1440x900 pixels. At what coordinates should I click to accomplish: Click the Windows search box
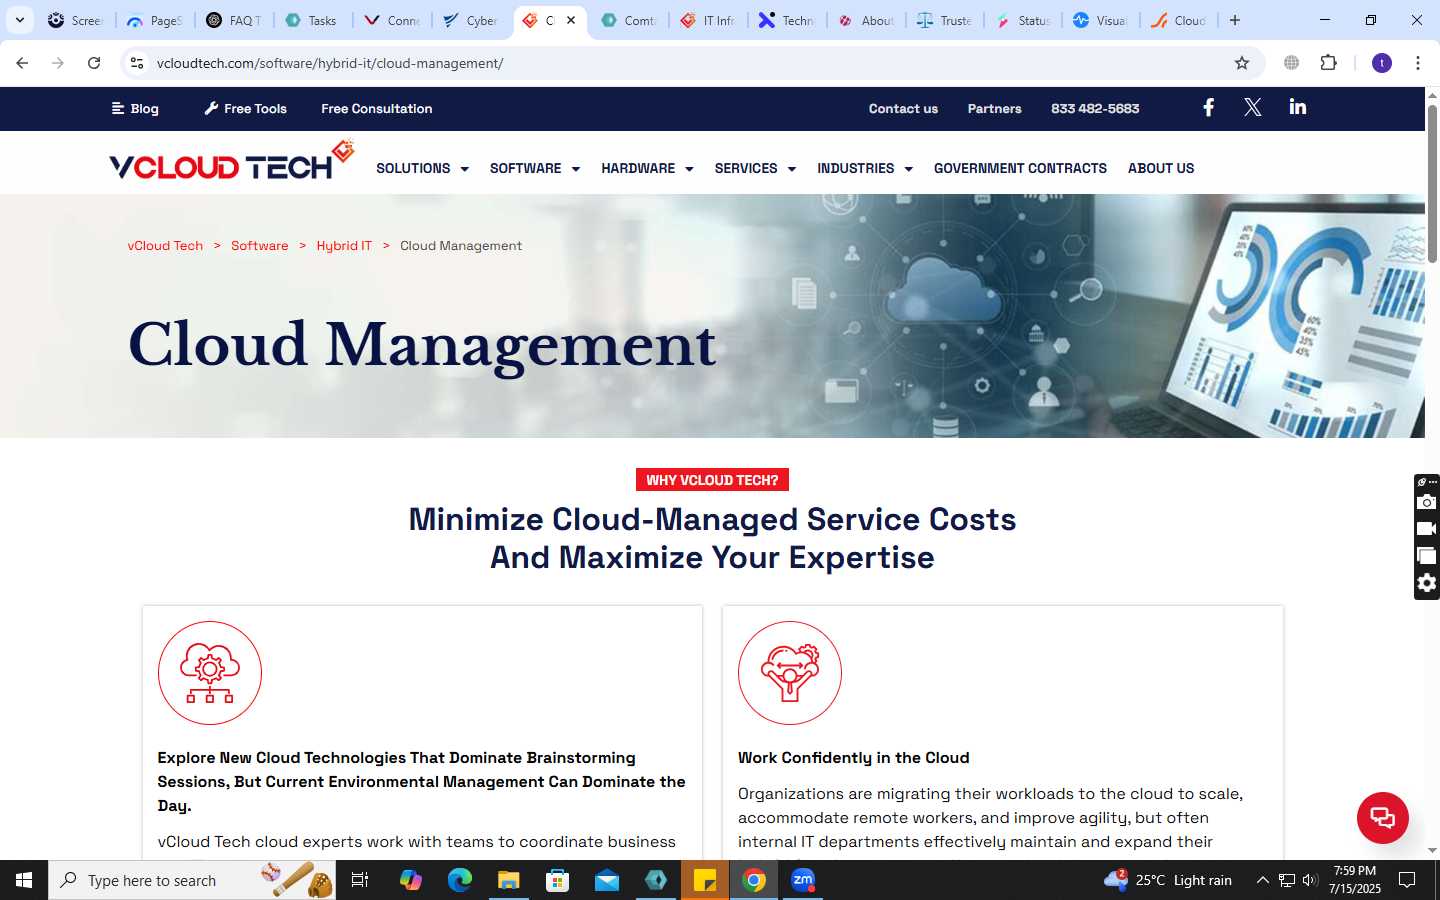pos(192,880)
